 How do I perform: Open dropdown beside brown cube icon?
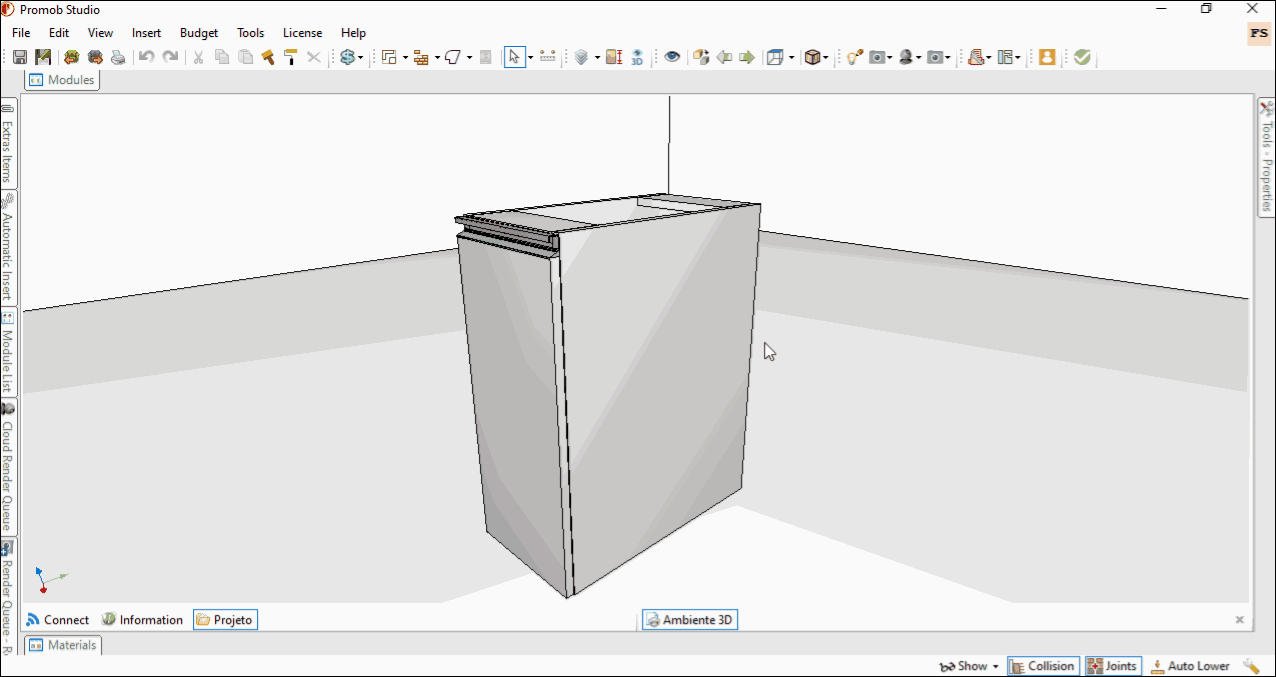pyautogui.click(x=826, y=58)
